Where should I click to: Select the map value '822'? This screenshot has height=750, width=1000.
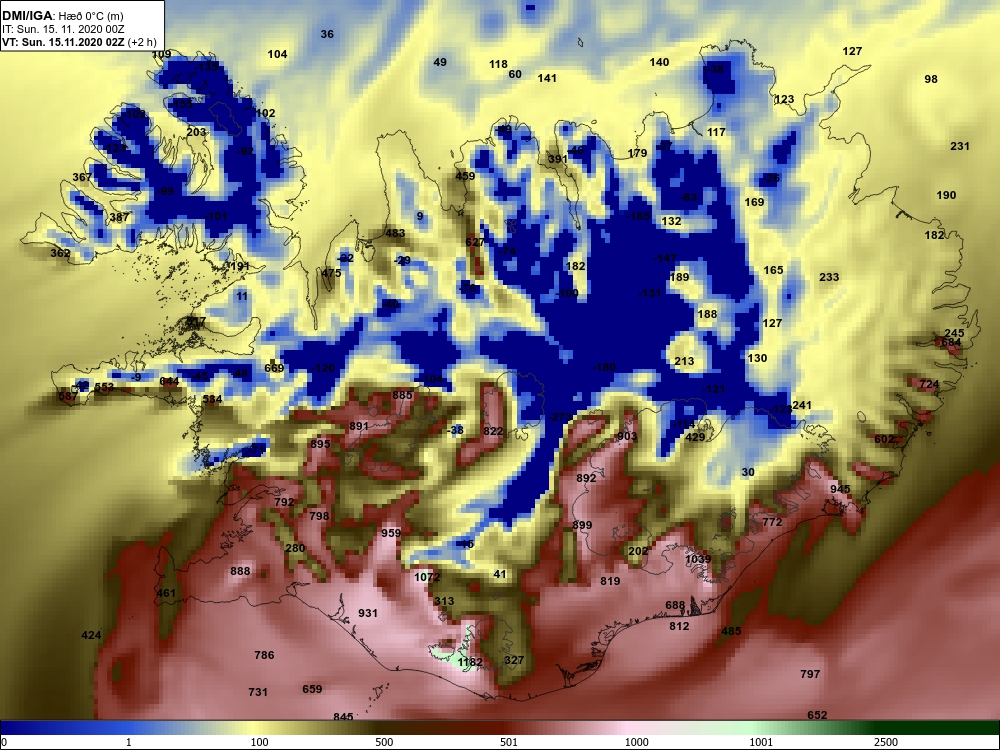(x=493, y=431)
